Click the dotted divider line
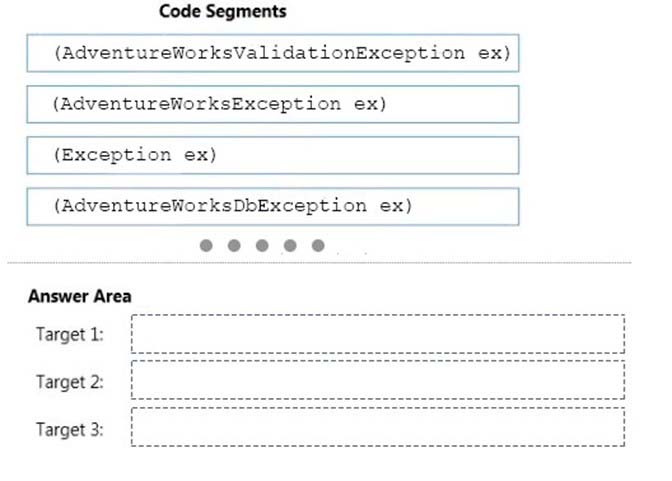This screenshot has width=672, height=481. pos(319,262)
